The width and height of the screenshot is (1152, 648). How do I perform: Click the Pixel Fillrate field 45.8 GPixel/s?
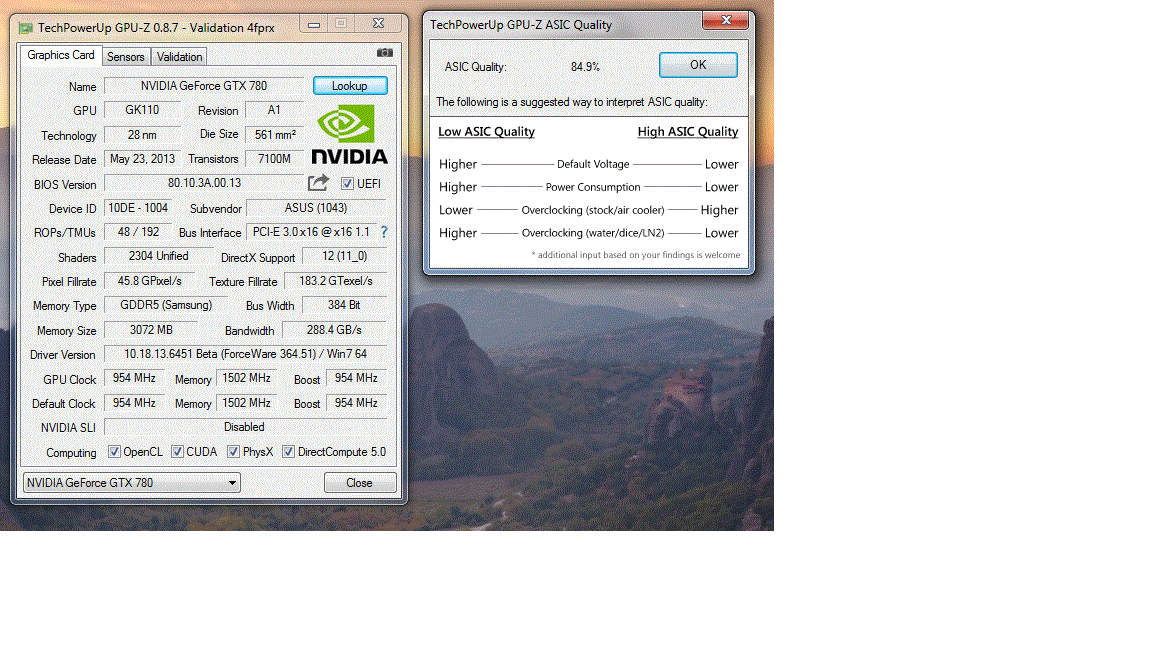click(150, 281)
